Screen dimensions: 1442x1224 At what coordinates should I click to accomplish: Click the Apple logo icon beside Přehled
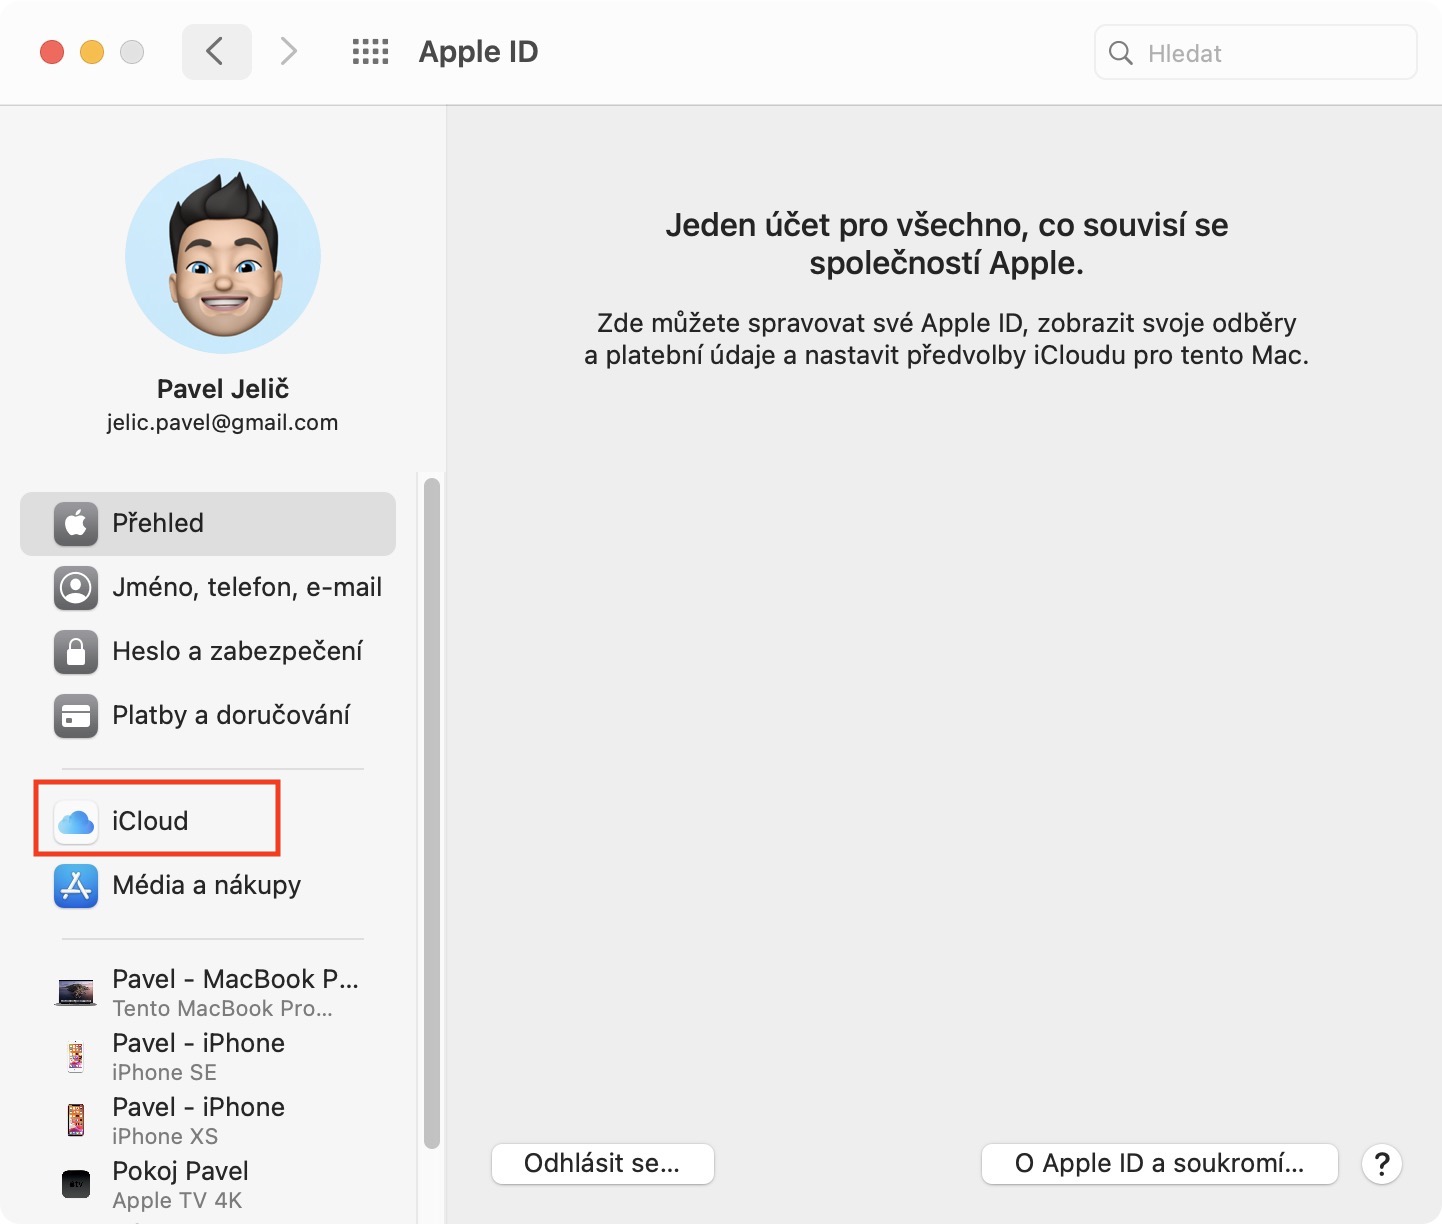coord(76,524)
